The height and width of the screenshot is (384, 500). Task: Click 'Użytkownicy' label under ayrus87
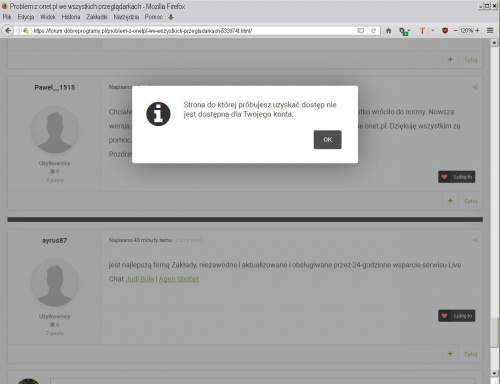[54, 316]
